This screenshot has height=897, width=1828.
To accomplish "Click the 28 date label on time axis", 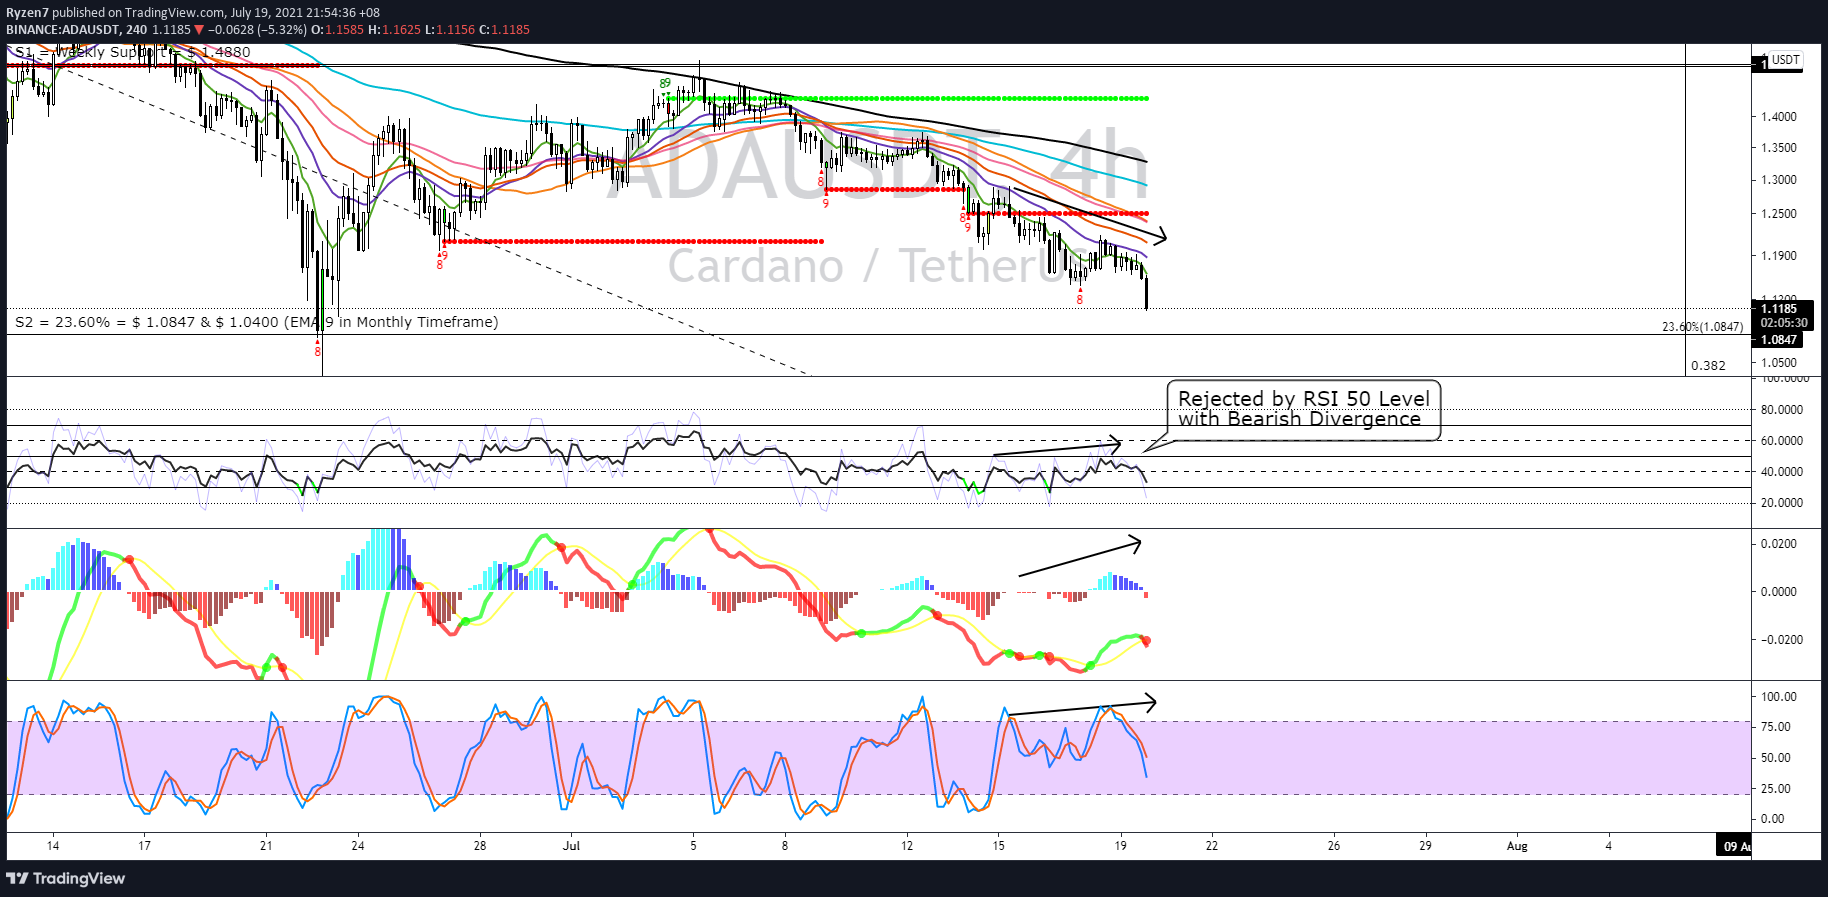I will coord(480,846).
